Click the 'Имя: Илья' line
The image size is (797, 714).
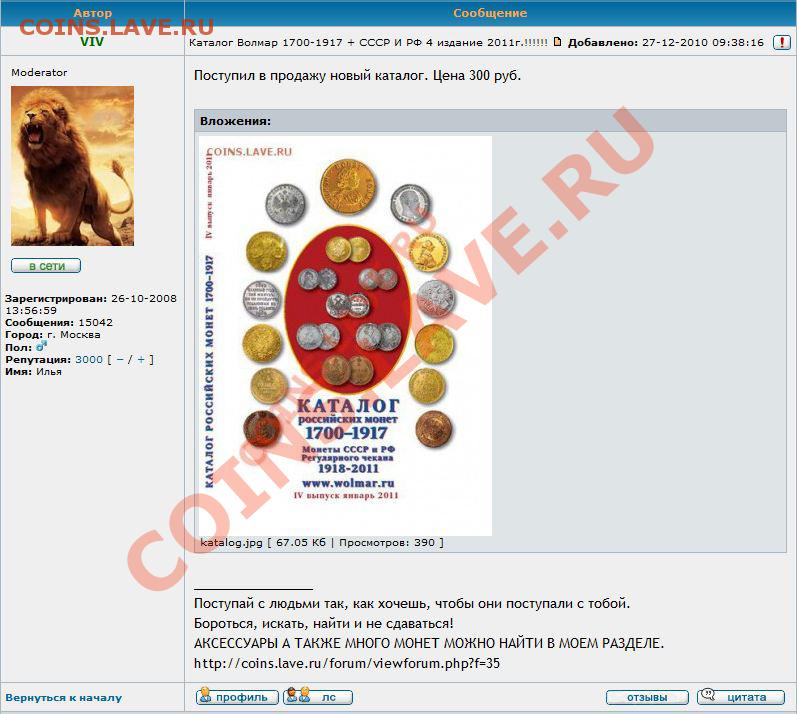[x=34, y=372]
